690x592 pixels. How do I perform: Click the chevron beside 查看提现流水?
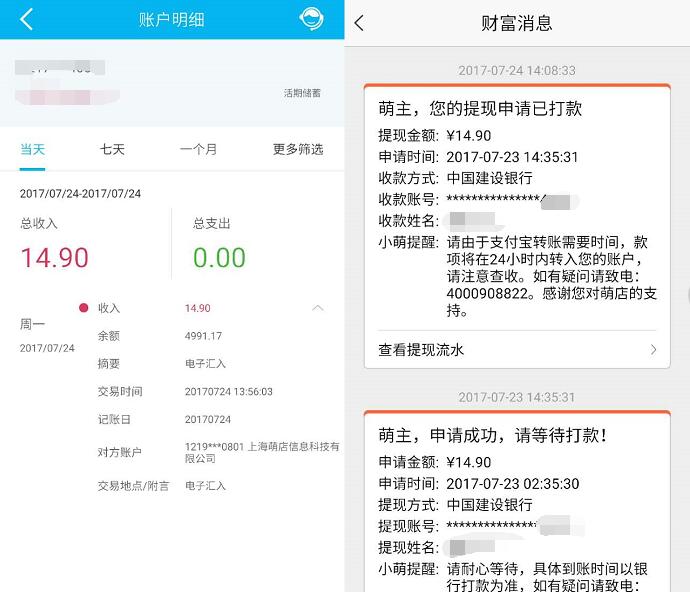(x=653, y=350)
